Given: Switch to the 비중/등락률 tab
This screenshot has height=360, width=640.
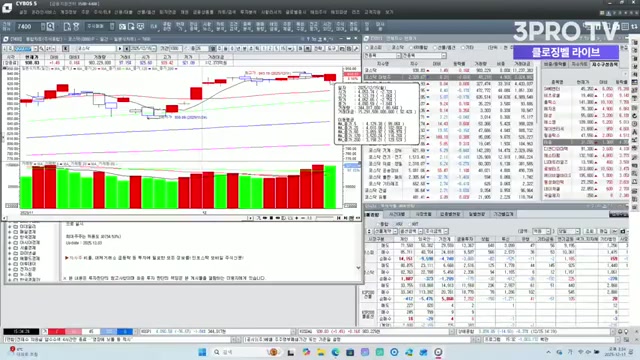Looking at the screenshot, I should 555,64.
